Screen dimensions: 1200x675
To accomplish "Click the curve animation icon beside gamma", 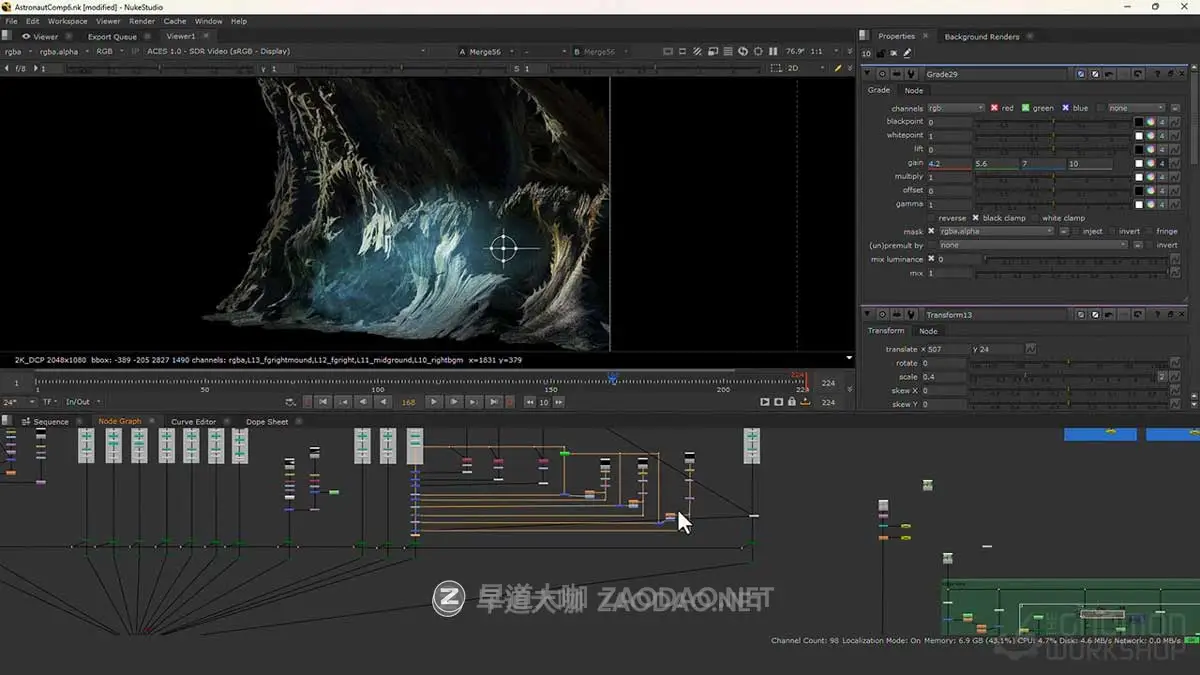I will click(1175, 204).
